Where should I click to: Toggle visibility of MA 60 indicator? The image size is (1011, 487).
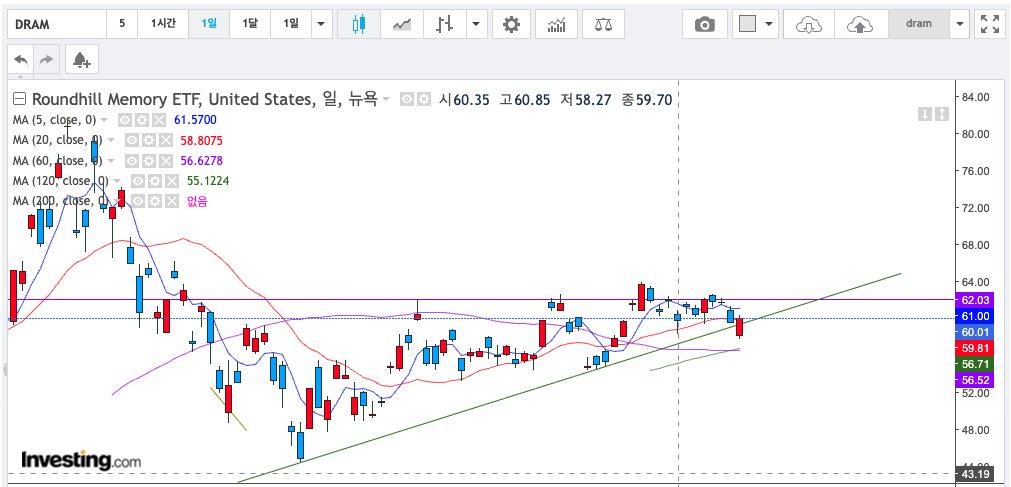(x=132, y=161)
